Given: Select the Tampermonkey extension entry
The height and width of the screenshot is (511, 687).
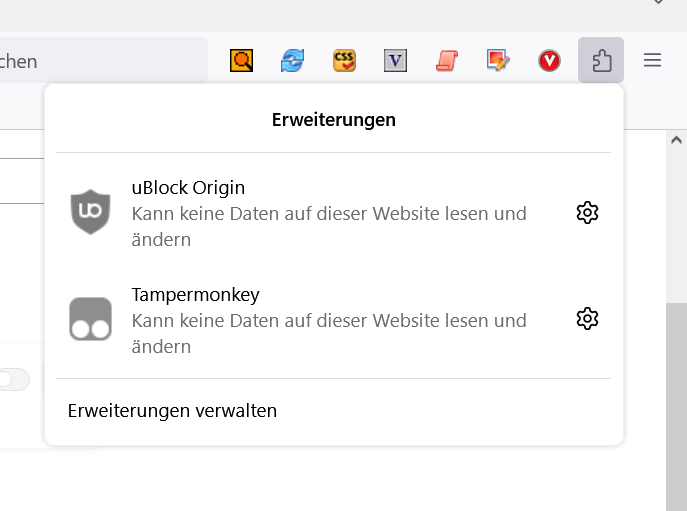Looking at the screenshot, I should point(329,319).
